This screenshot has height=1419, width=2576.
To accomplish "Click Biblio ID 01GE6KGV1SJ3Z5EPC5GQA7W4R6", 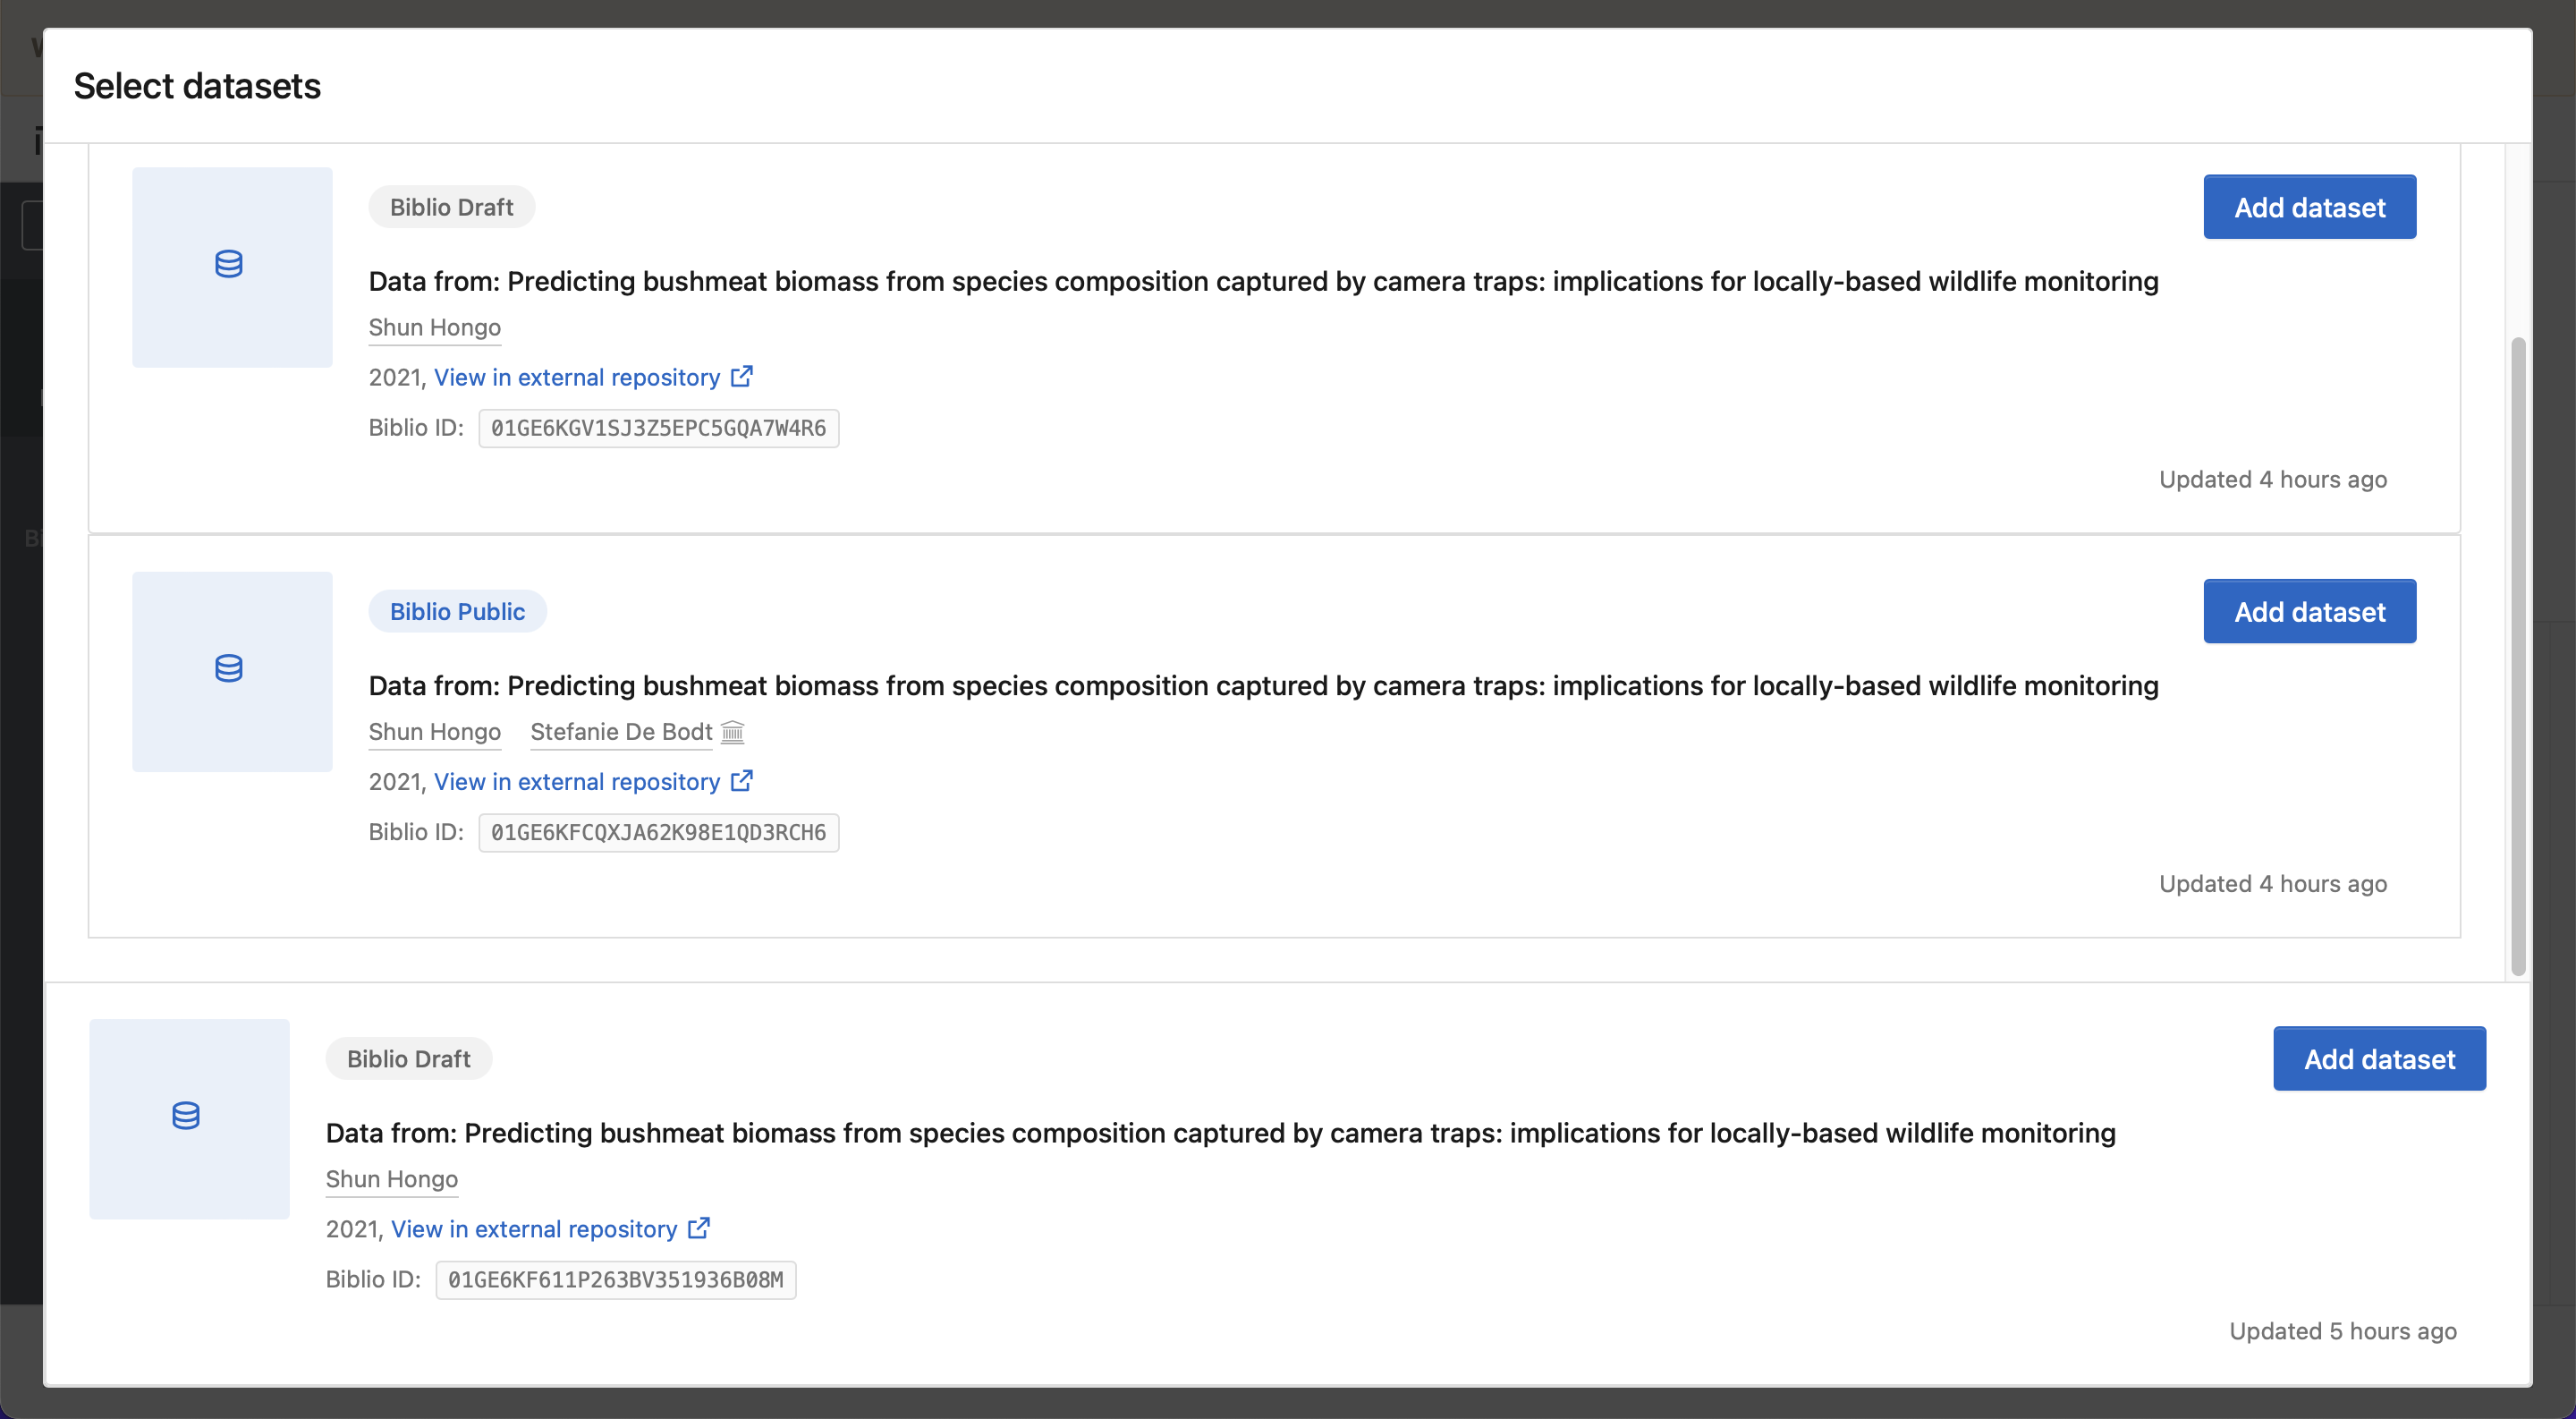I will (x=657, y=428).
